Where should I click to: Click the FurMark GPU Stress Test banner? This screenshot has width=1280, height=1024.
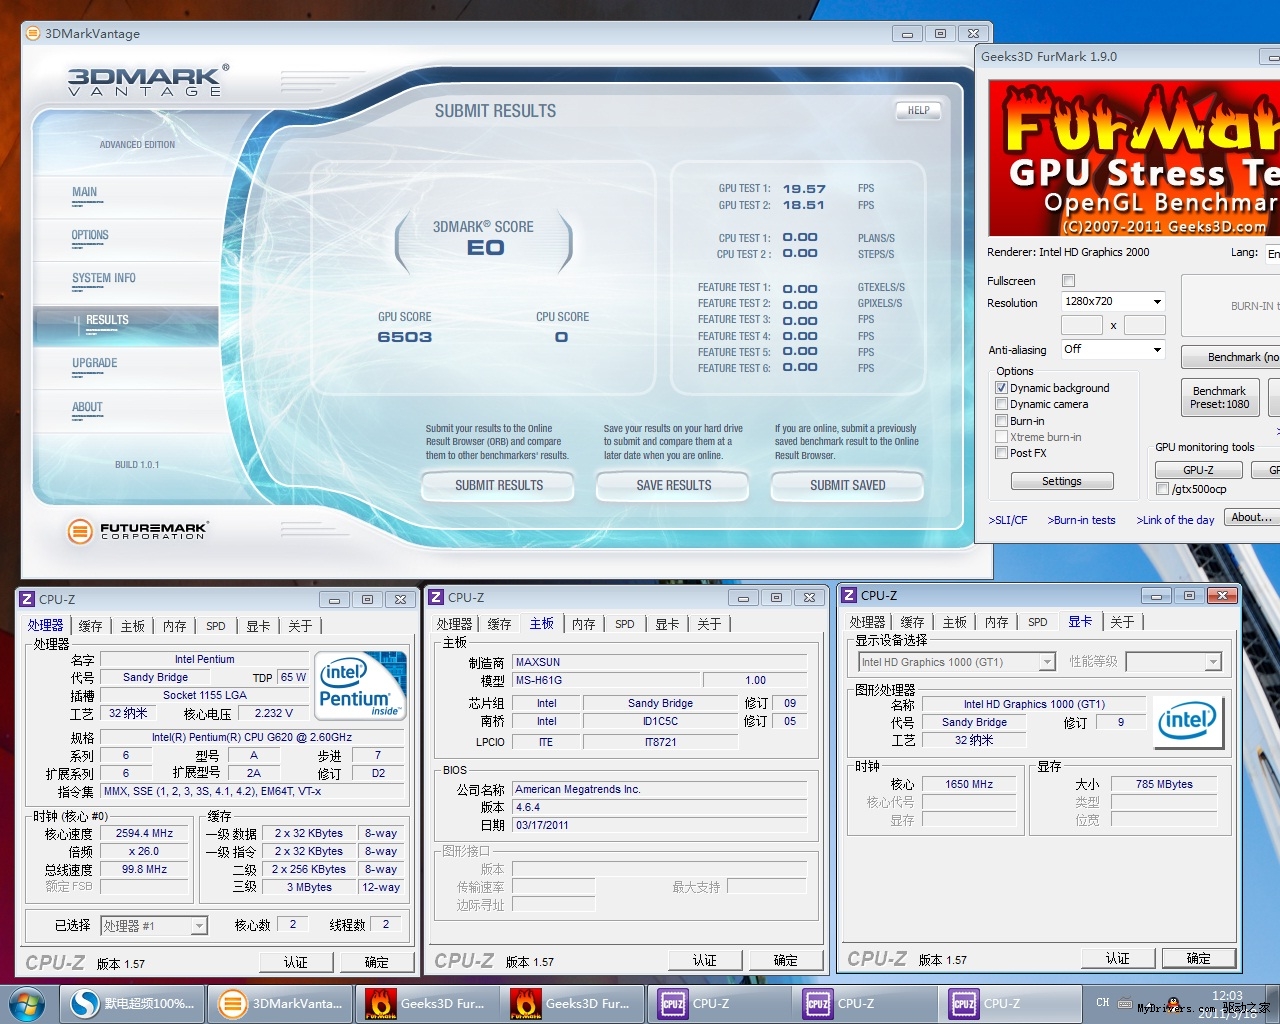click(x=1133, y=159)
